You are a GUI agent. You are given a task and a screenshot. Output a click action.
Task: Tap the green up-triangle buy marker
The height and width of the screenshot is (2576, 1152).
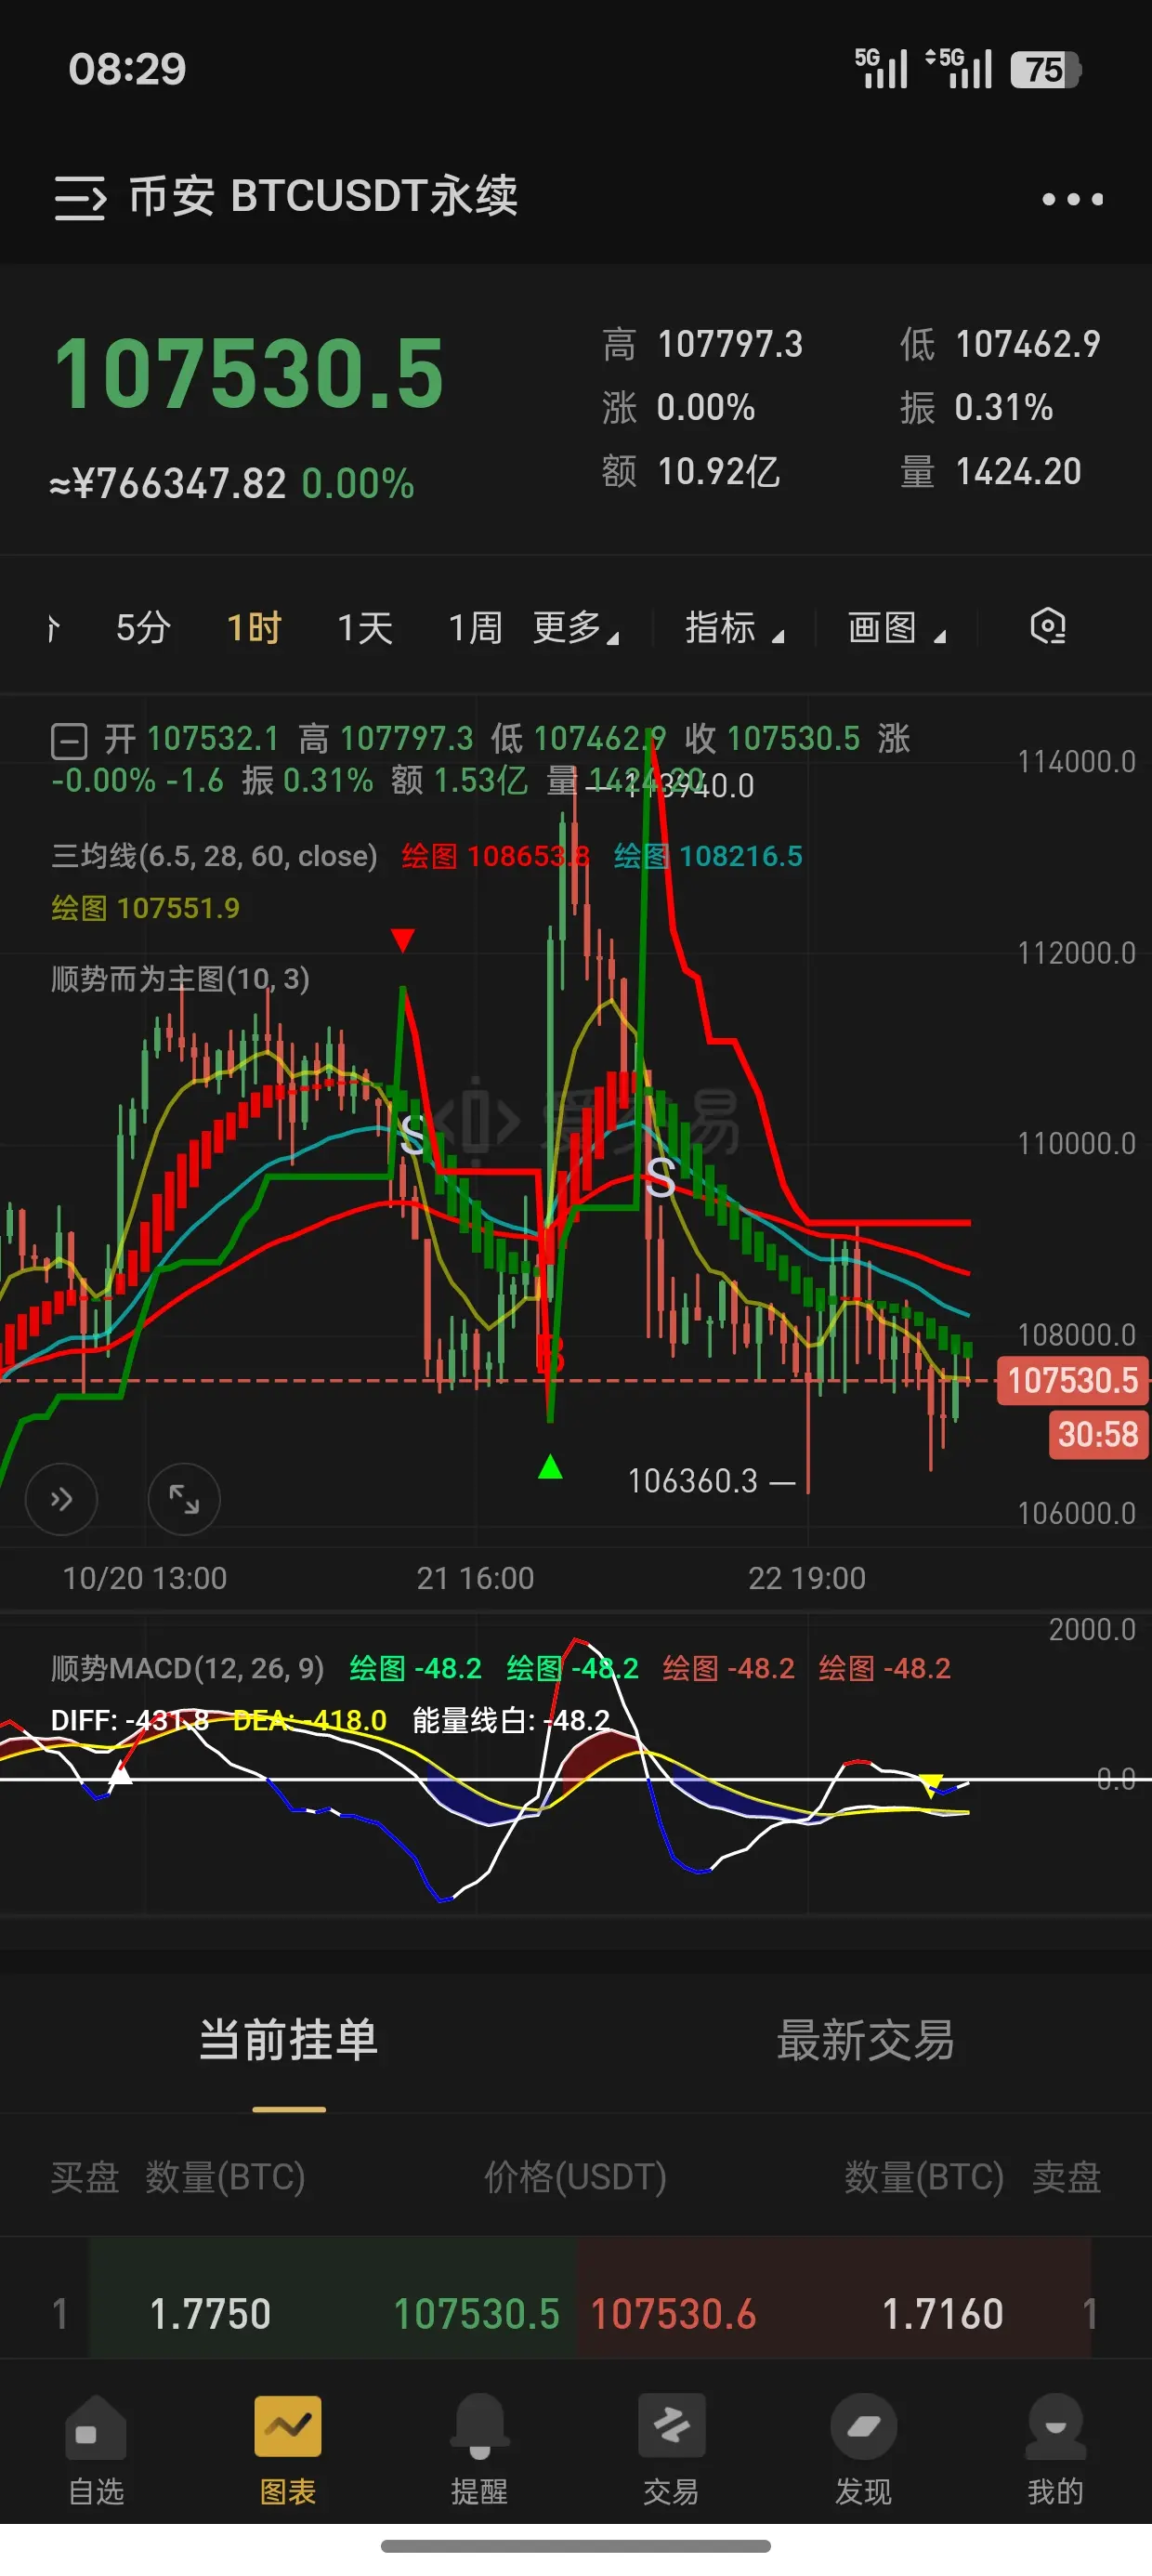coord(550,1467)
